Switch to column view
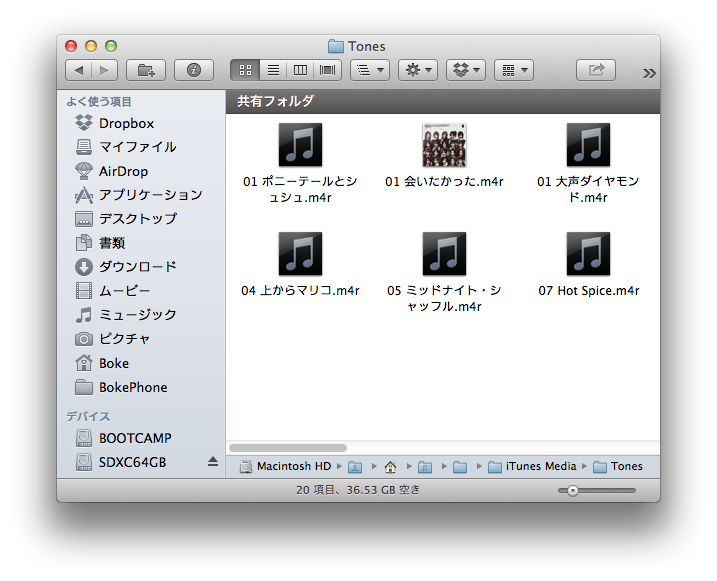Image resolution: width=717 pixels, height=581 pixels. (300, 70)
